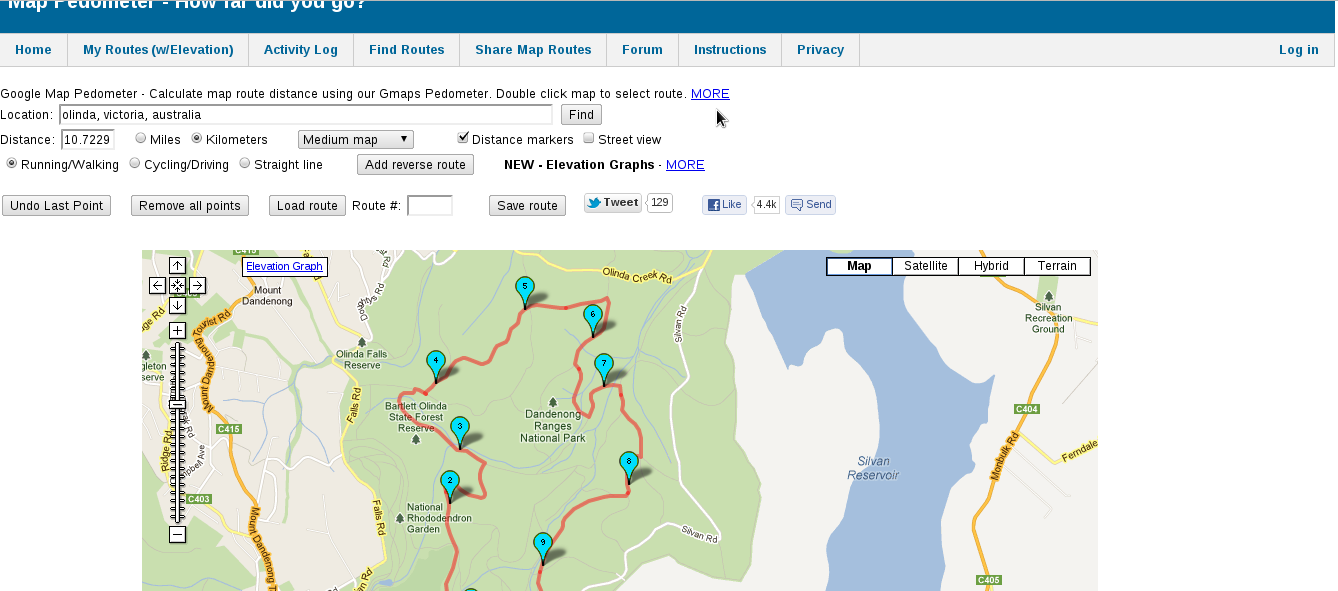
Task: Pan the map up using the arrow icon
Action: 177,265
